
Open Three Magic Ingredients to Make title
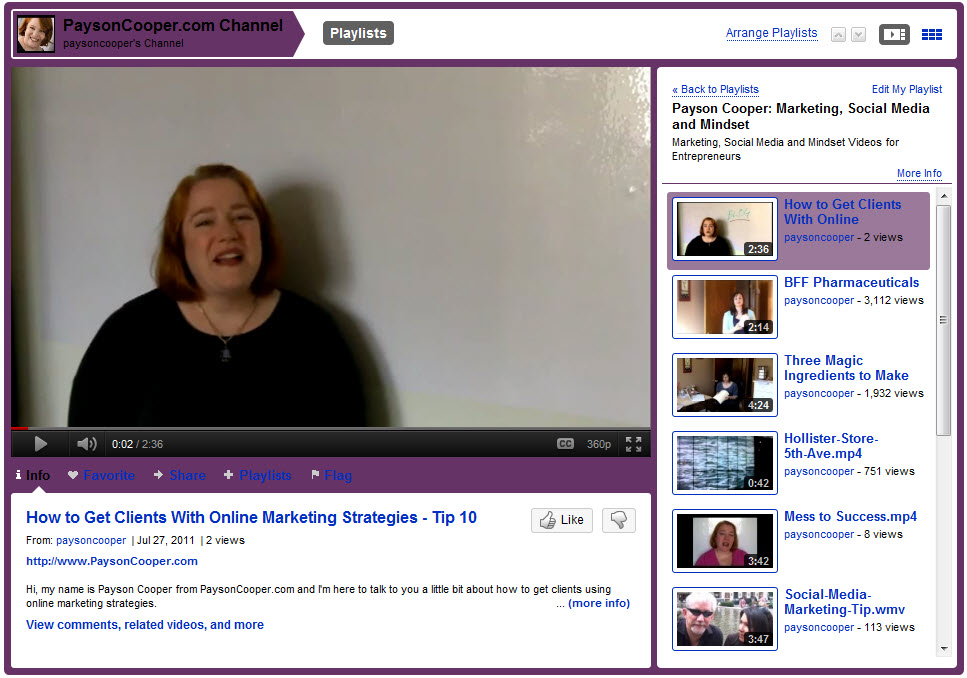(x=846, y=368)
